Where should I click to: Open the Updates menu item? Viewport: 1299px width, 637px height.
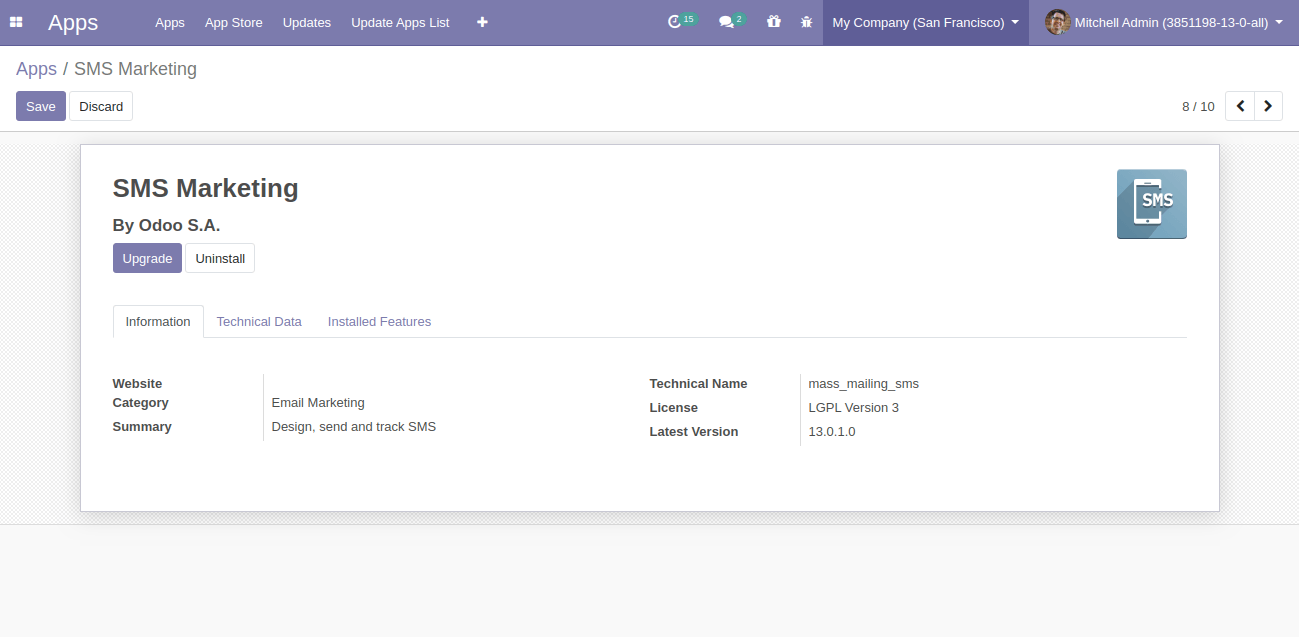click(x=307, y=22)
